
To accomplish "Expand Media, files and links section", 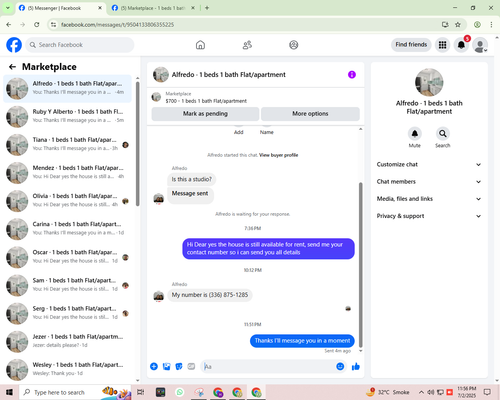I will pyautogui.click(x=429, y=199).
